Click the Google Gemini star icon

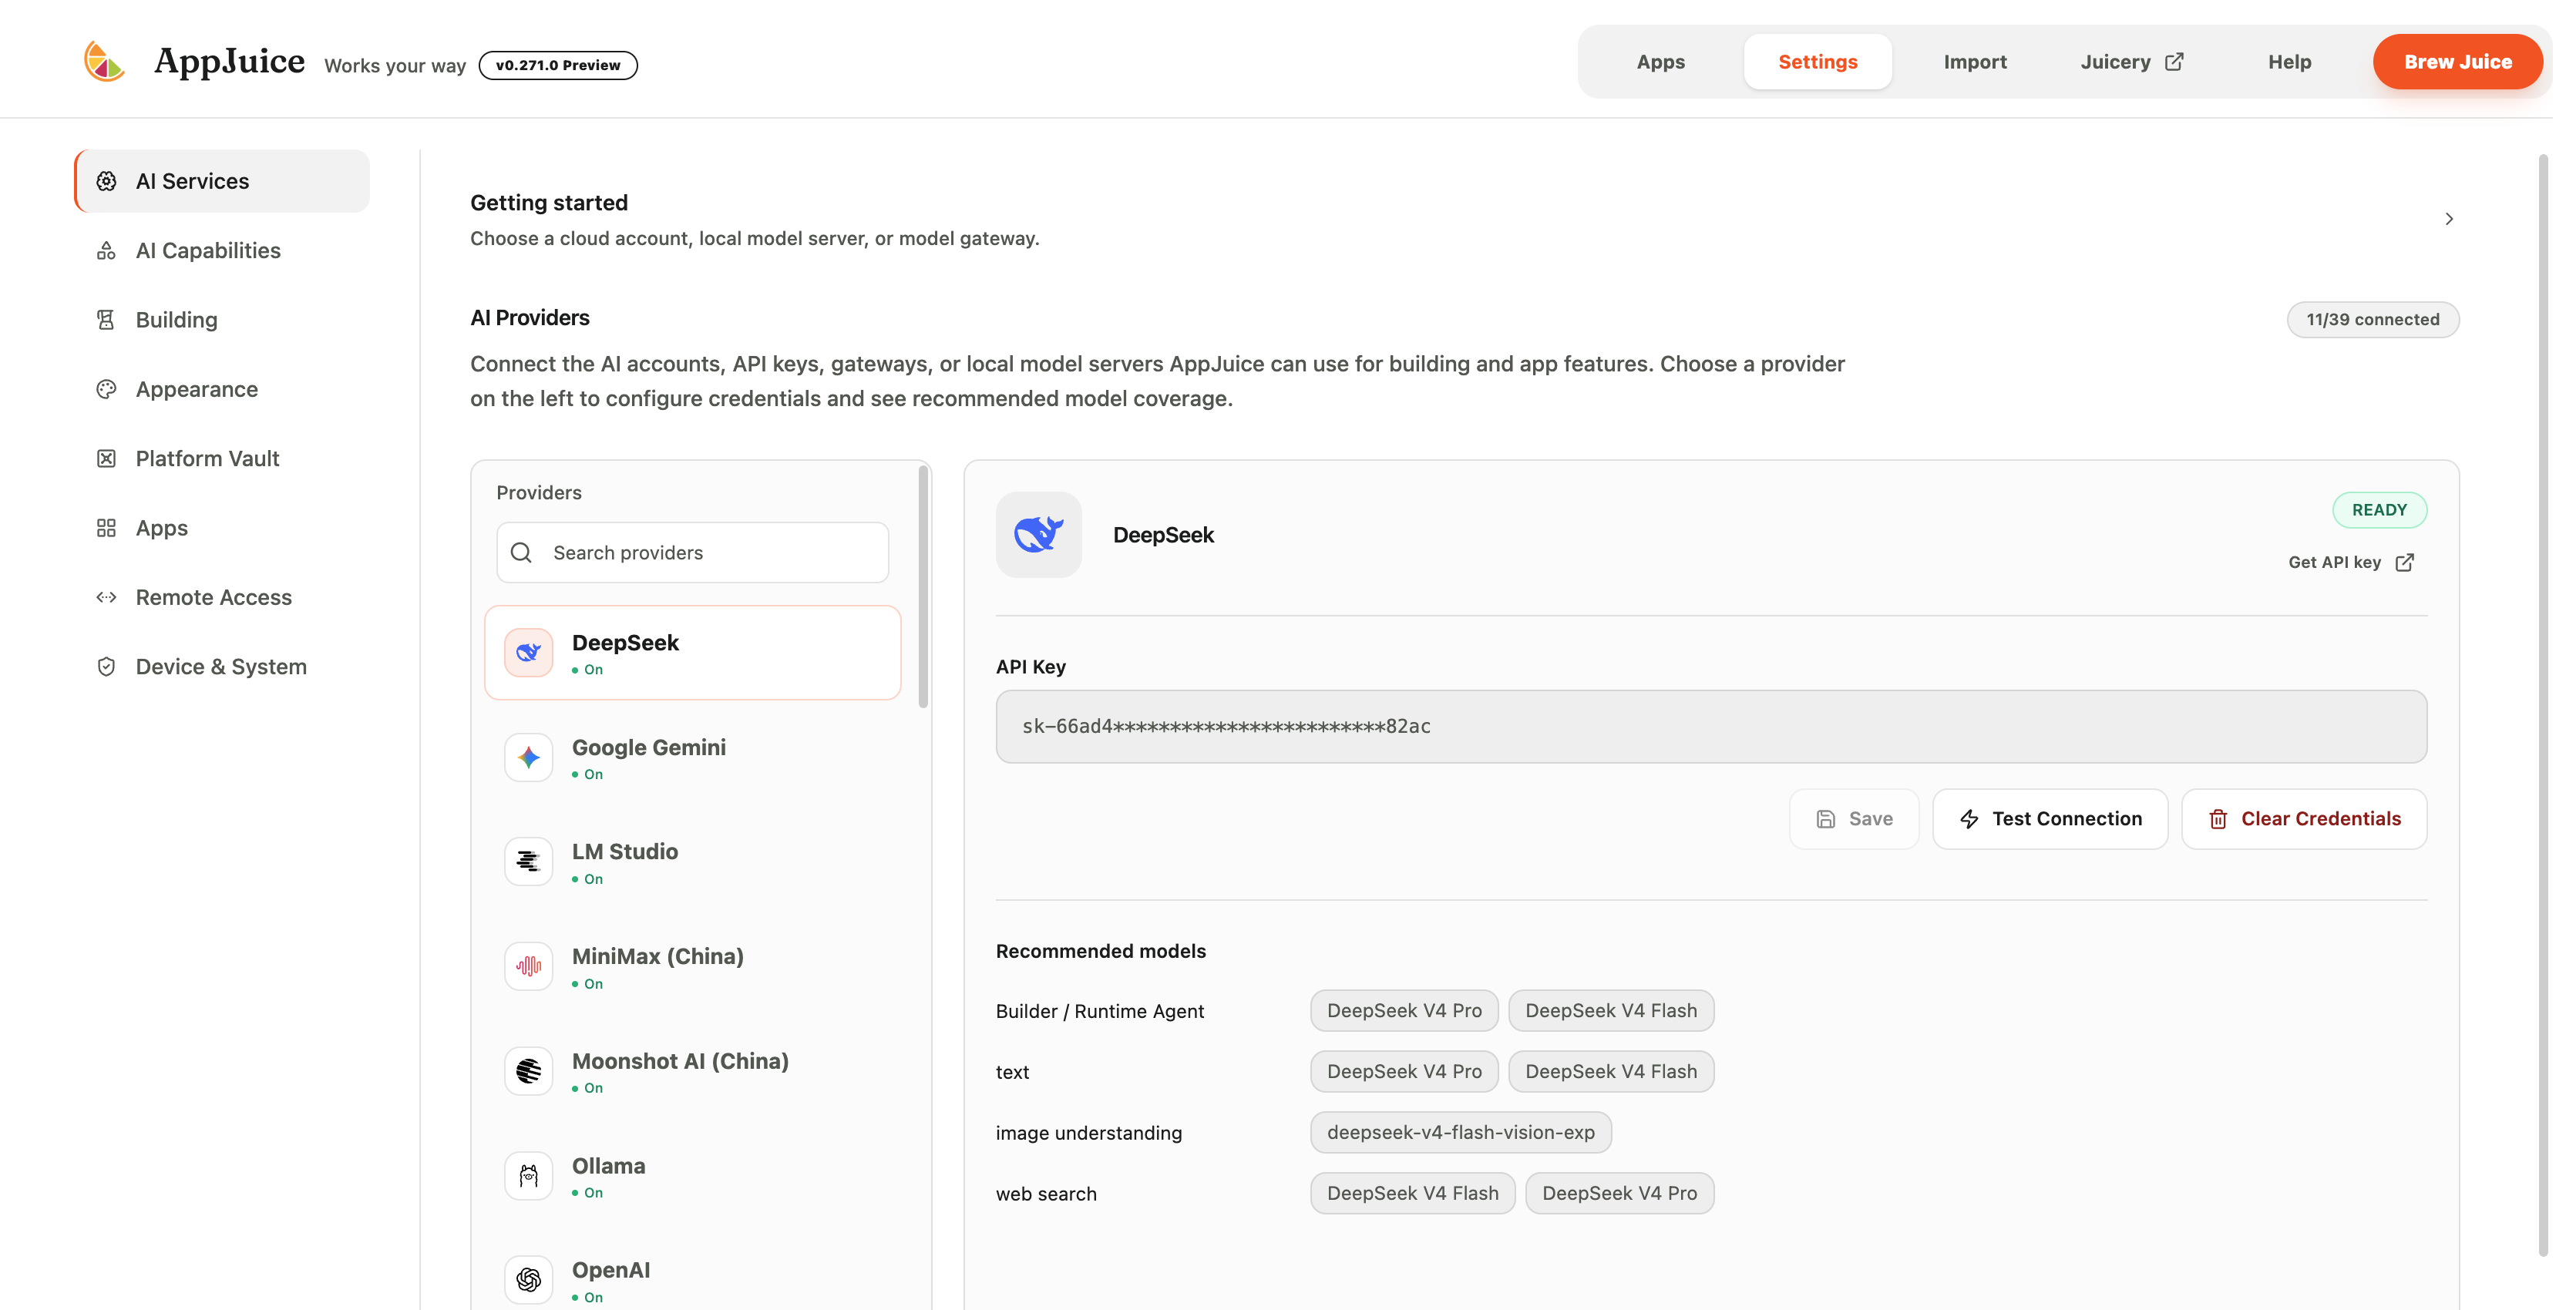tap(529, 757)
